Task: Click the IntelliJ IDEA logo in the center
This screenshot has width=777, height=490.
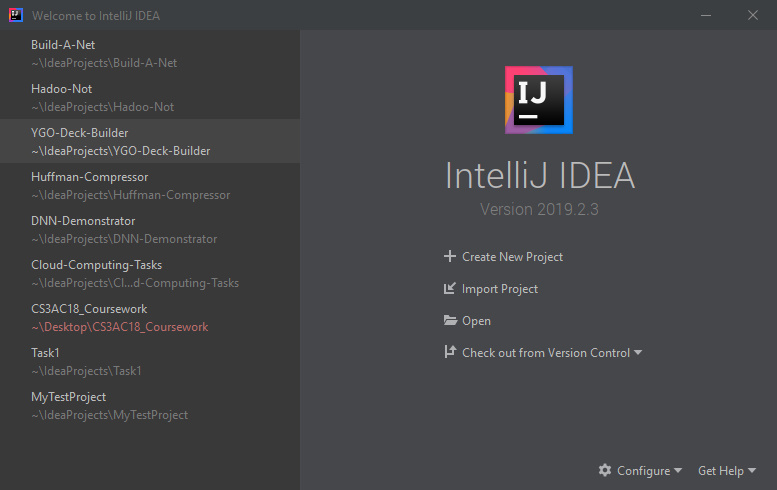Action: click(539, 100)
